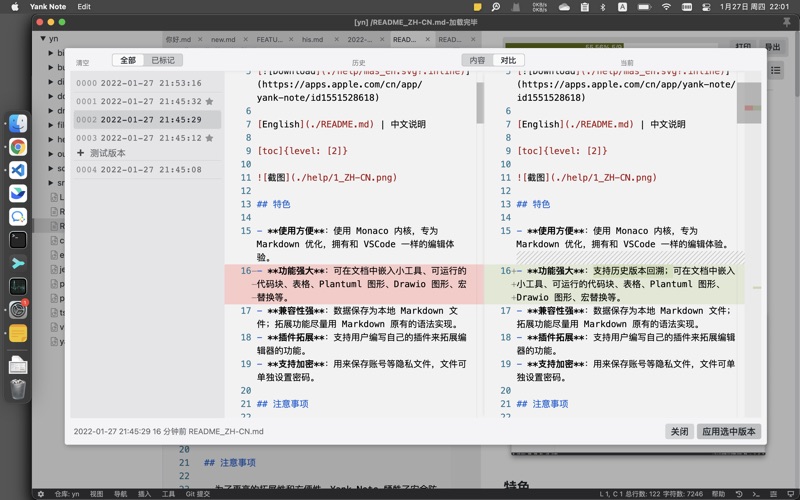
Task: Click the pin icon in the title bar
Action: [x=785, y=20]
